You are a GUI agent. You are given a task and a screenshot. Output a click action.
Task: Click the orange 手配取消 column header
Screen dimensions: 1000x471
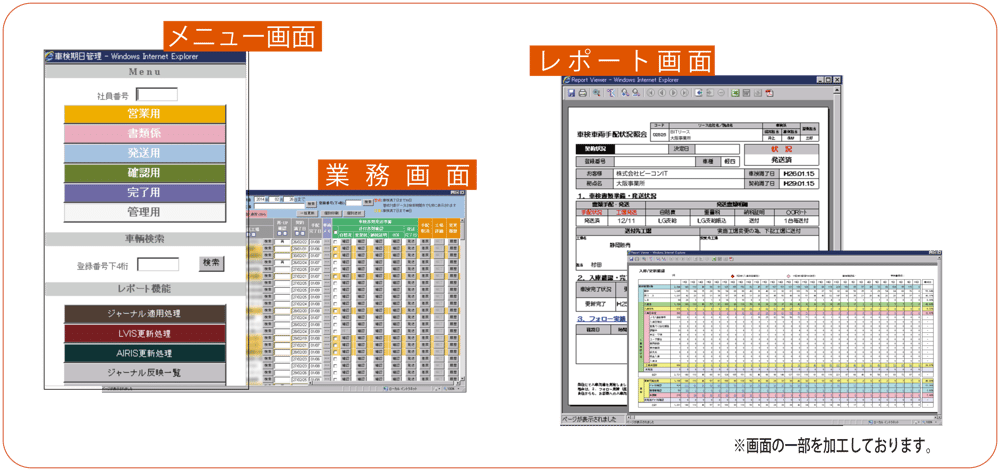tap(425, 228)
